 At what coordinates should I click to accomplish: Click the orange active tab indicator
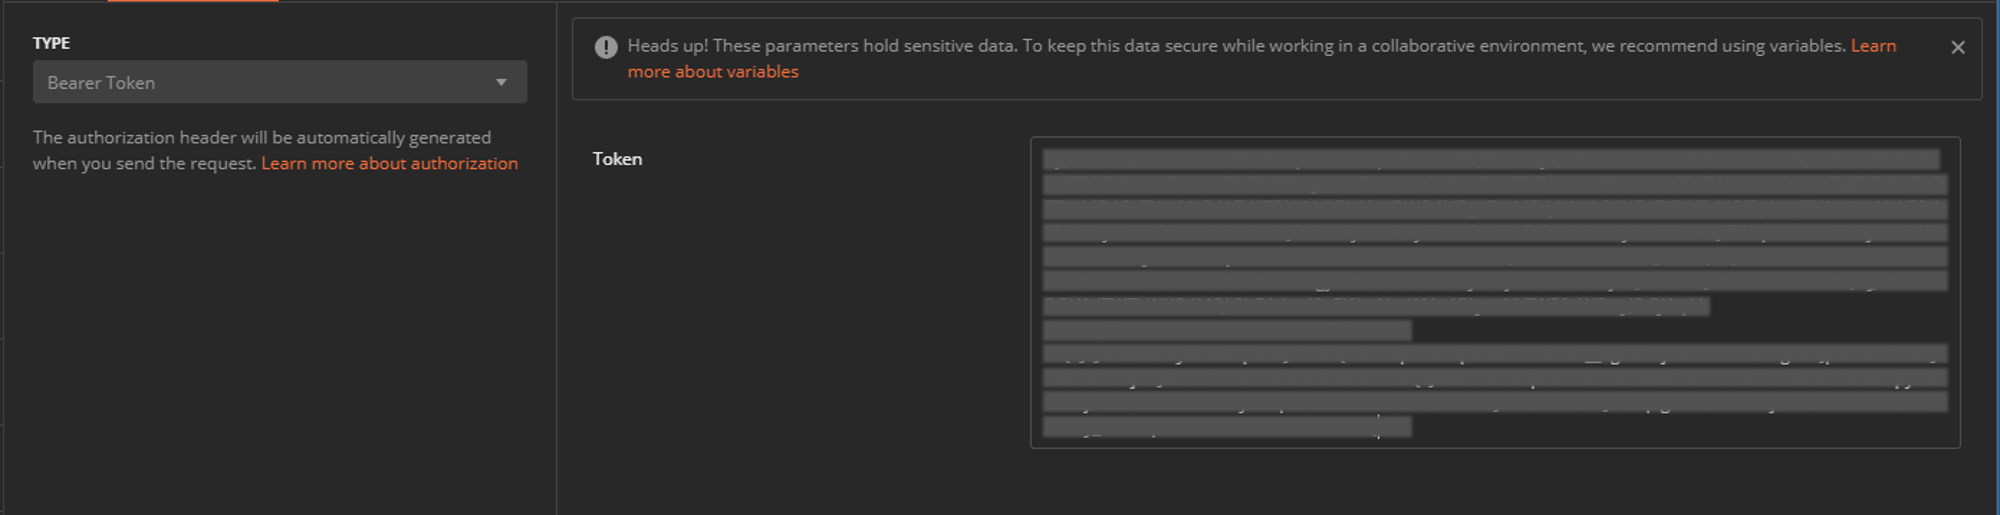click(193, 1)
